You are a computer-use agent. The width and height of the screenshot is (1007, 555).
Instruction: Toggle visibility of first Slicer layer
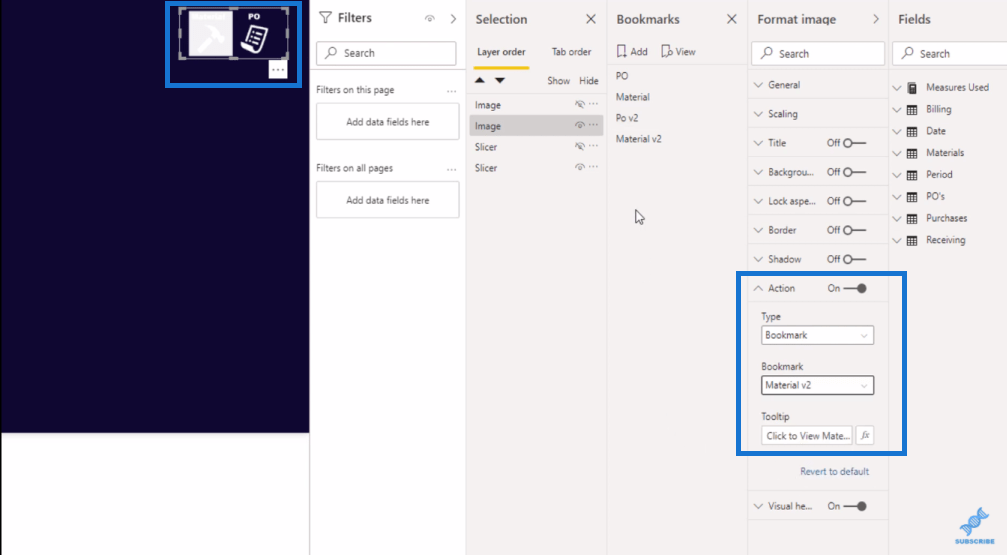point(579,146)
